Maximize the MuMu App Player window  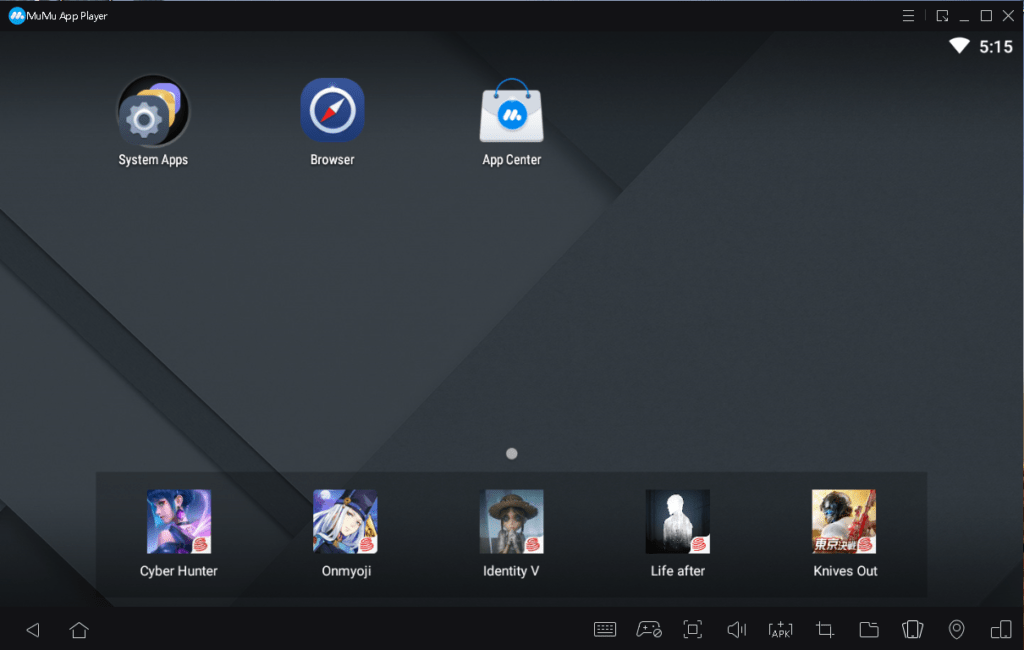986,16
